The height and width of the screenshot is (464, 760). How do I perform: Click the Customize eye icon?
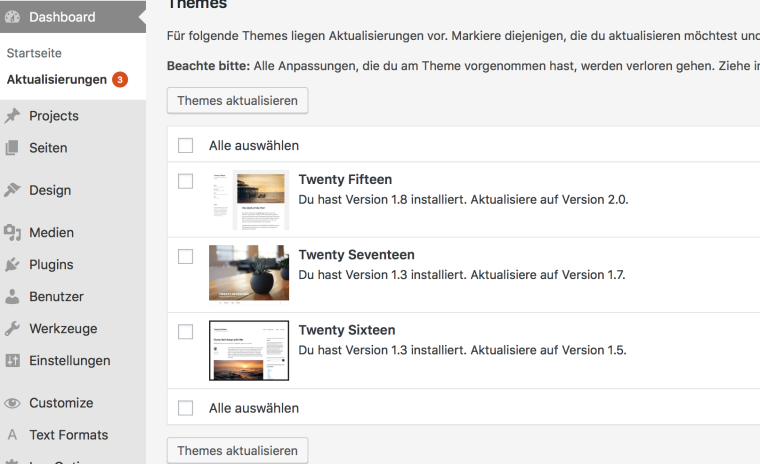click(13, 403)
